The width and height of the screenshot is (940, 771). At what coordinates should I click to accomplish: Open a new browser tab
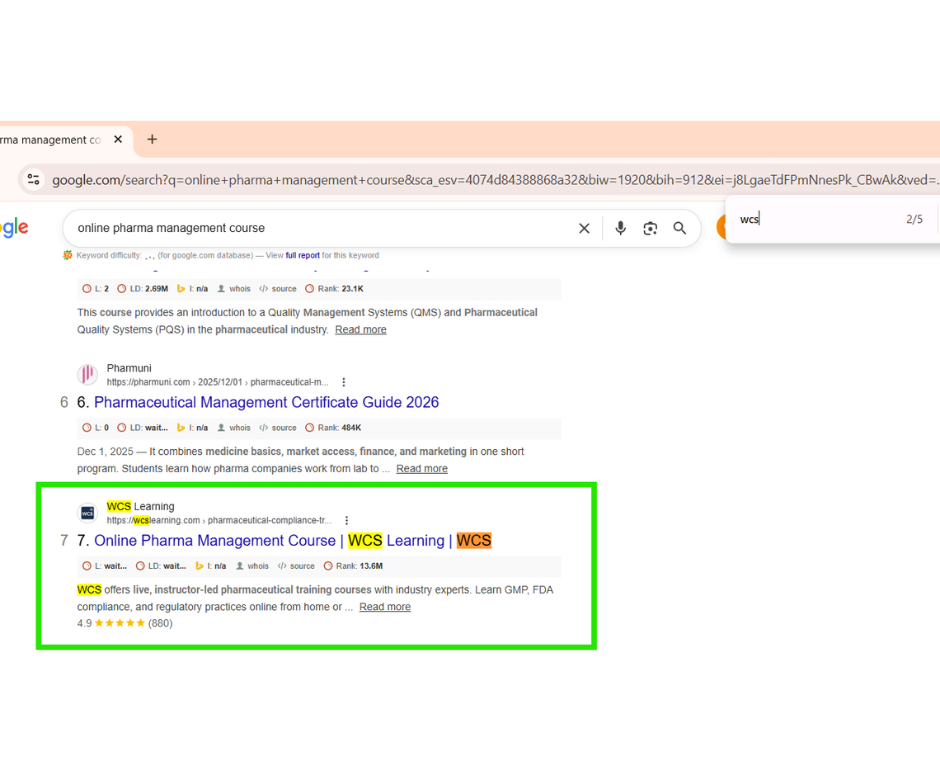click(152, 139)
